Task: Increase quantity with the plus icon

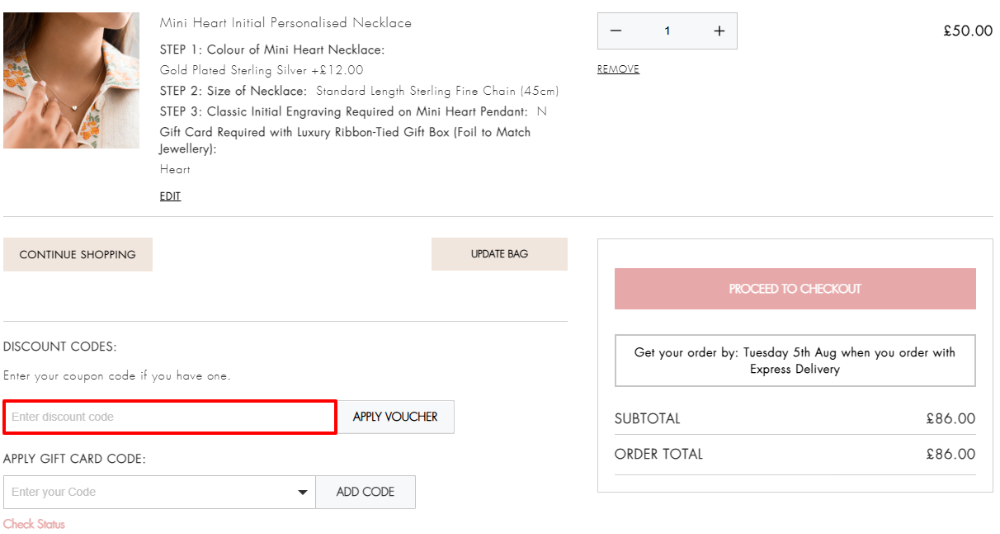Action: click(719, 31)
